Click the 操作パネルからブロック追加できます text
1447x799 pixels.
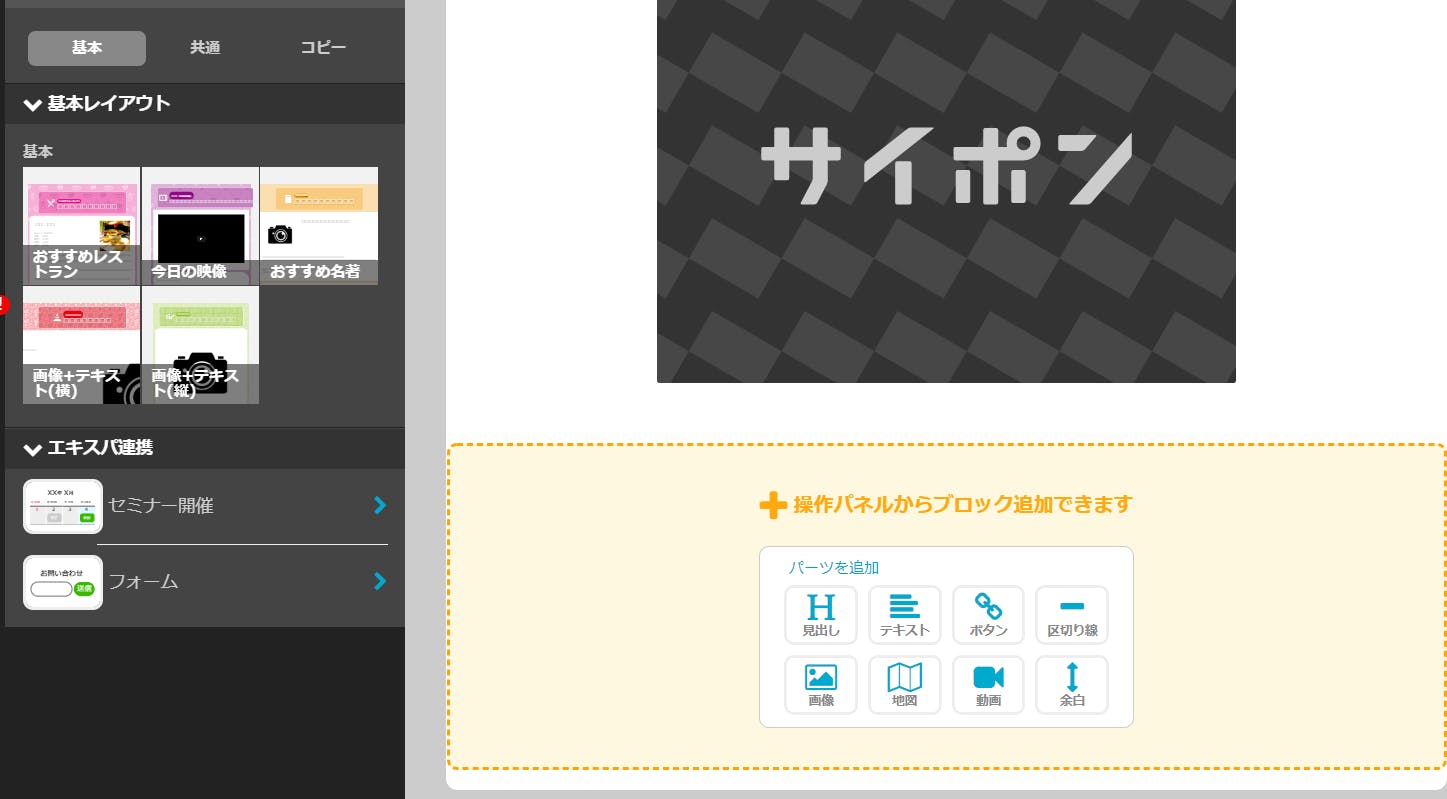pos(962,505)
